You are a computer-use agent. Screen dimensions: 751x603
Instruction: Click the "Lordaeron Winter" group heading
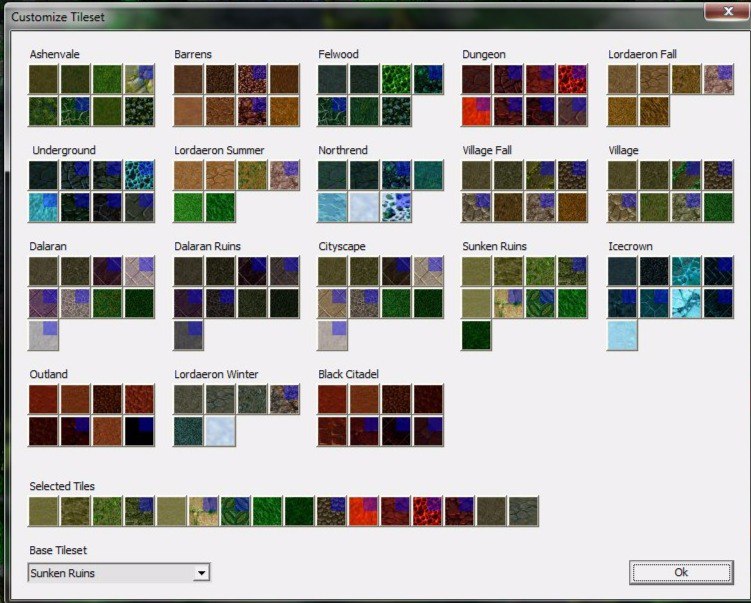[216, 374]
